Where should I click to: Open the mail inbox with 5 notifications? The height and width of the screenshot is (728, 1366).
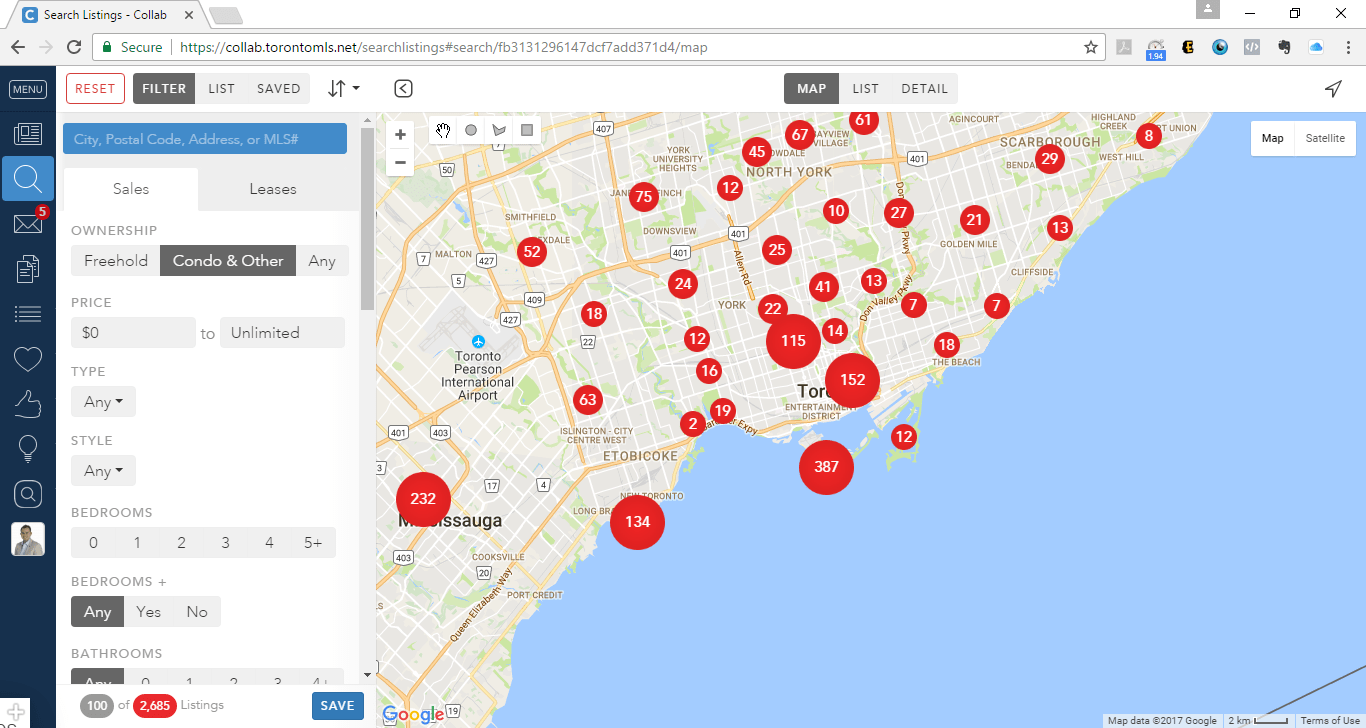27,224
